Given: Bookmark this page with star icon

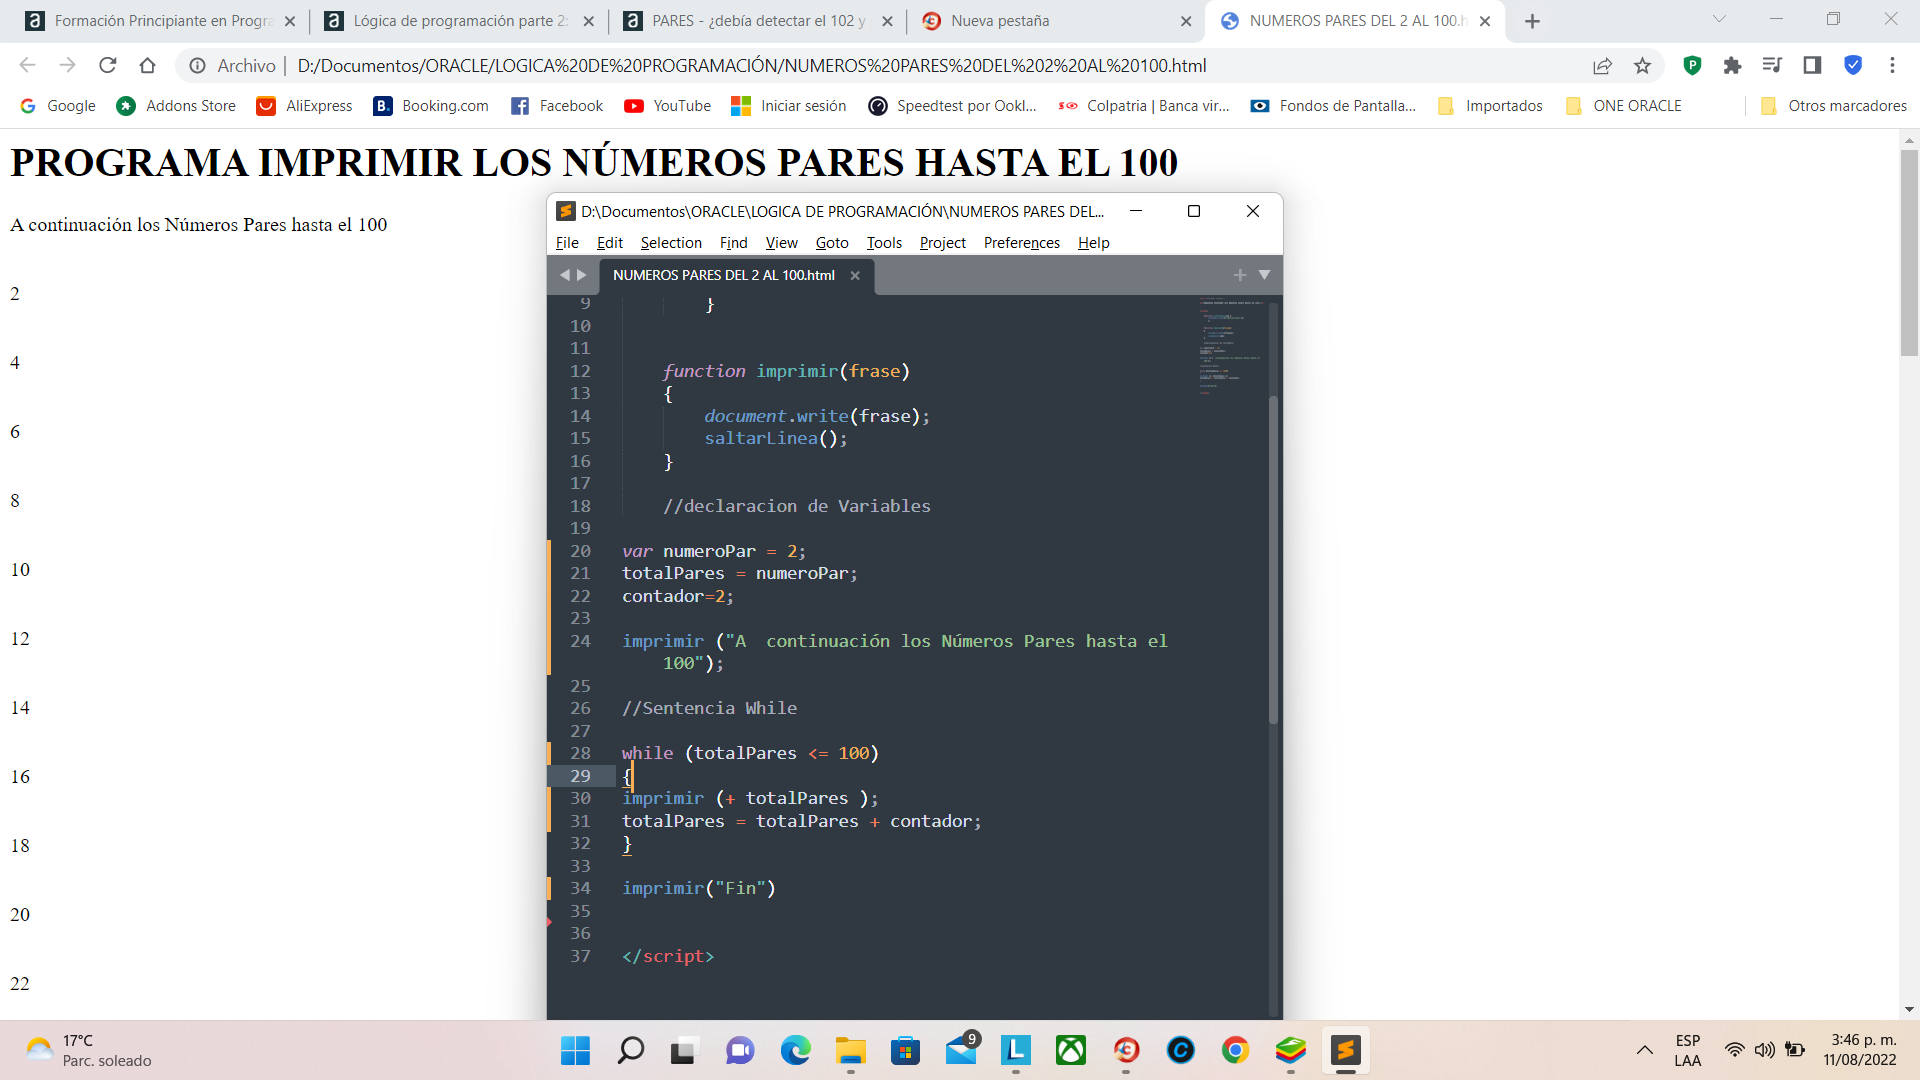Looking at the screenshot, I should click(x=1642, y=65).
